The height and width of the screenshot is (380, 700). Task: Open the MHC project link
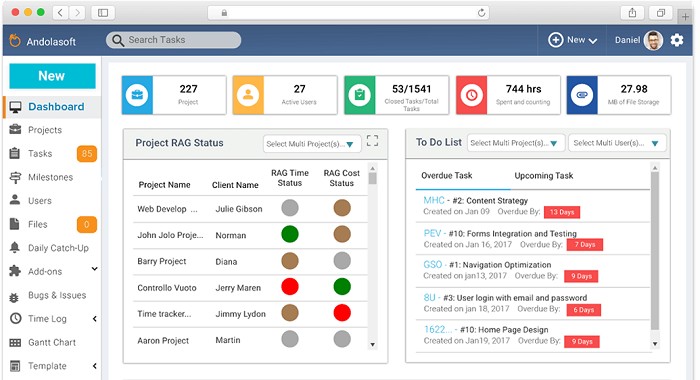(x=433, y=200)
